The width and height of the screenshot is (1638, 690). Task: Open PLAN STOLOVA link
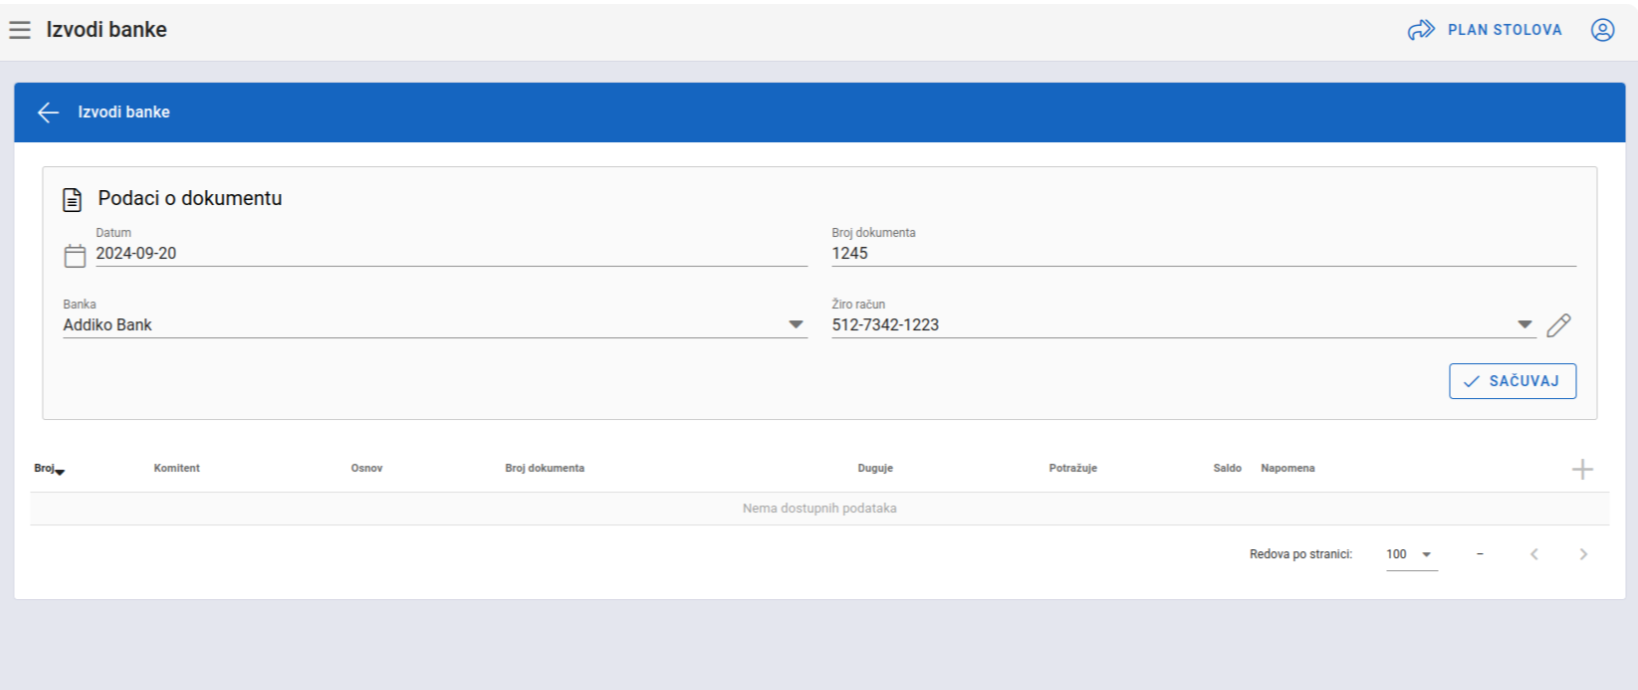click(x=1504, y=30)
